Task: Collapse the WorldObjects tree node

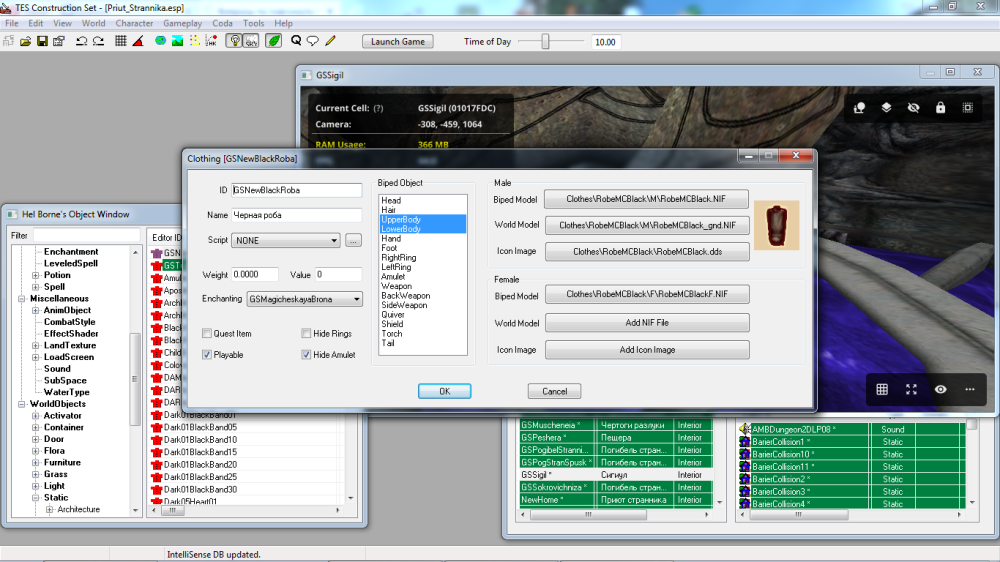Action: click(22, 404)
